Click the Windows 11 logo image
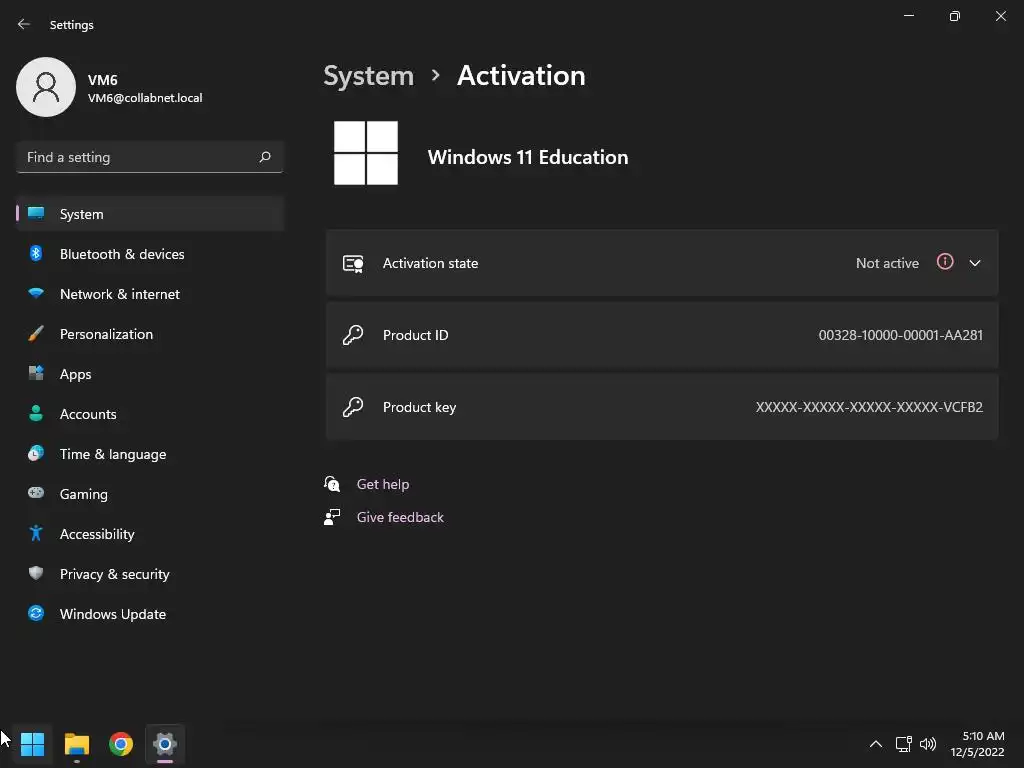 click(x=366, y=153)
